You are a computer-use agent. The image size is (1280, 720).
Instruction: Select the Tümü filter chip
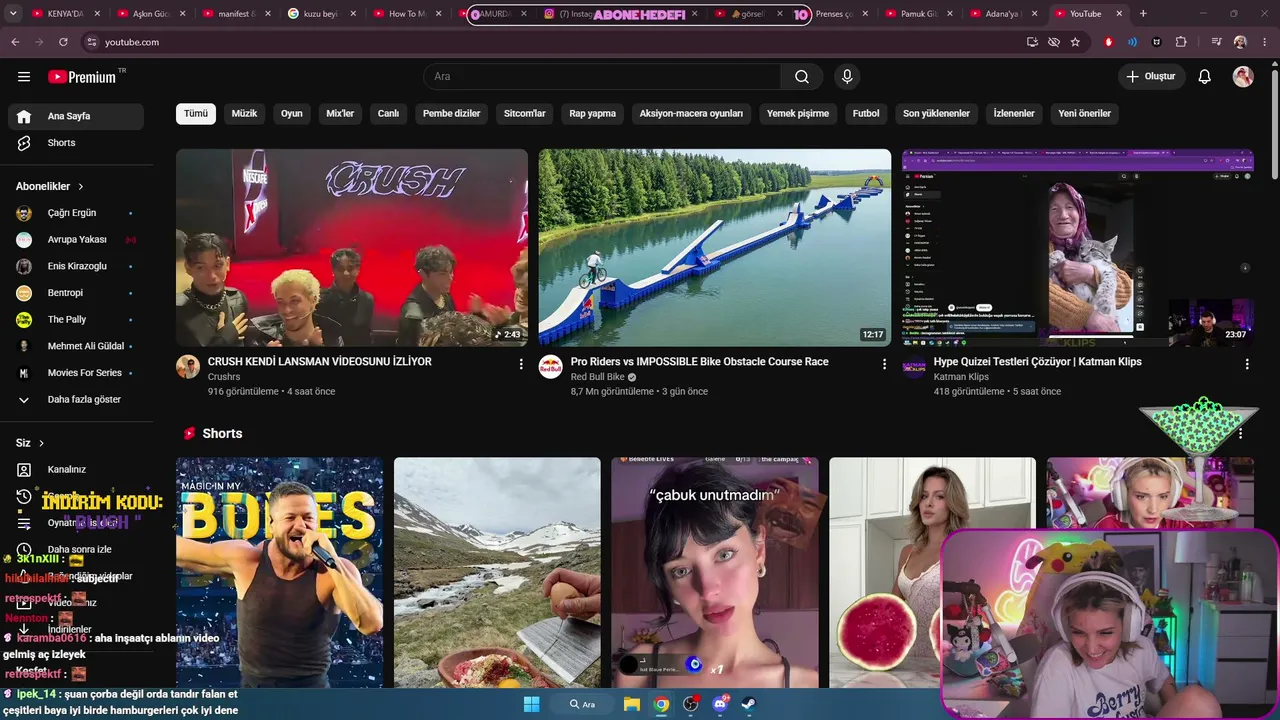tap(196, 114)
